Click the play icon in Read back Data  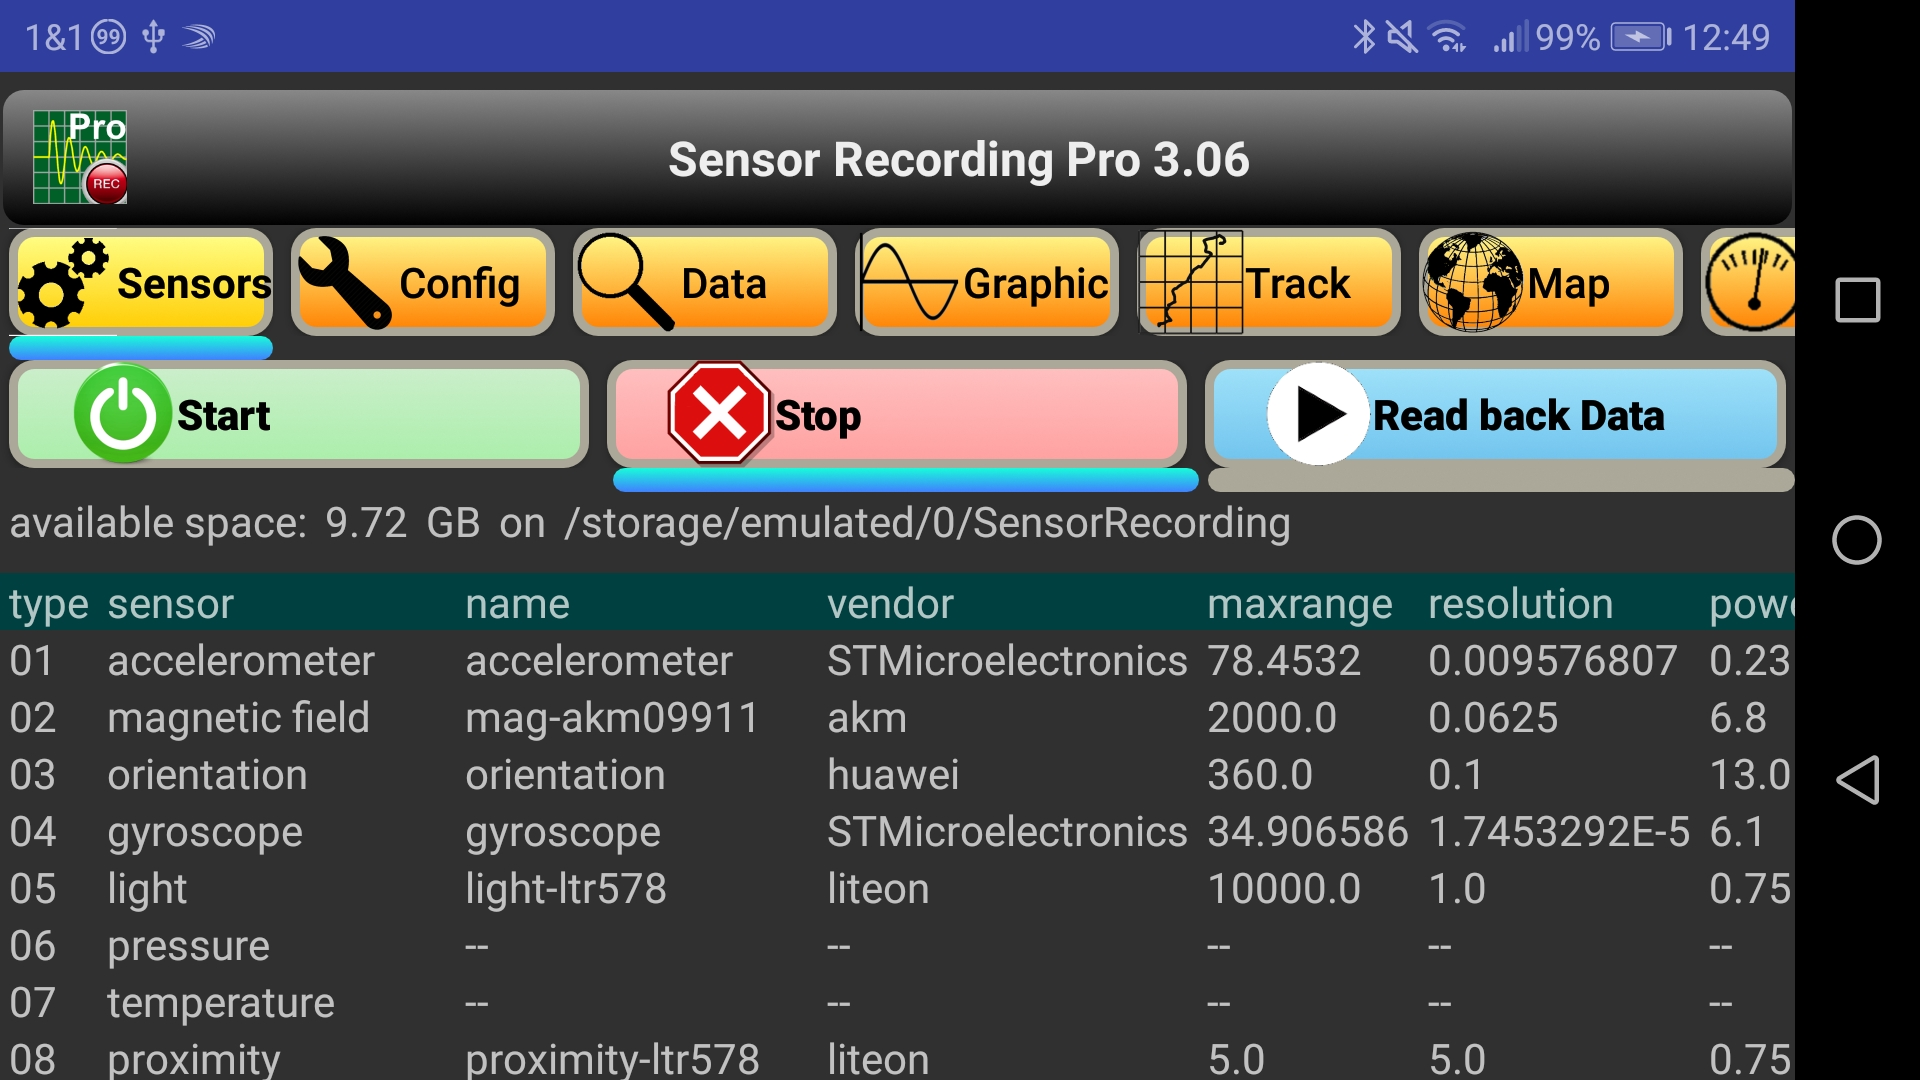click(1317, 415)
